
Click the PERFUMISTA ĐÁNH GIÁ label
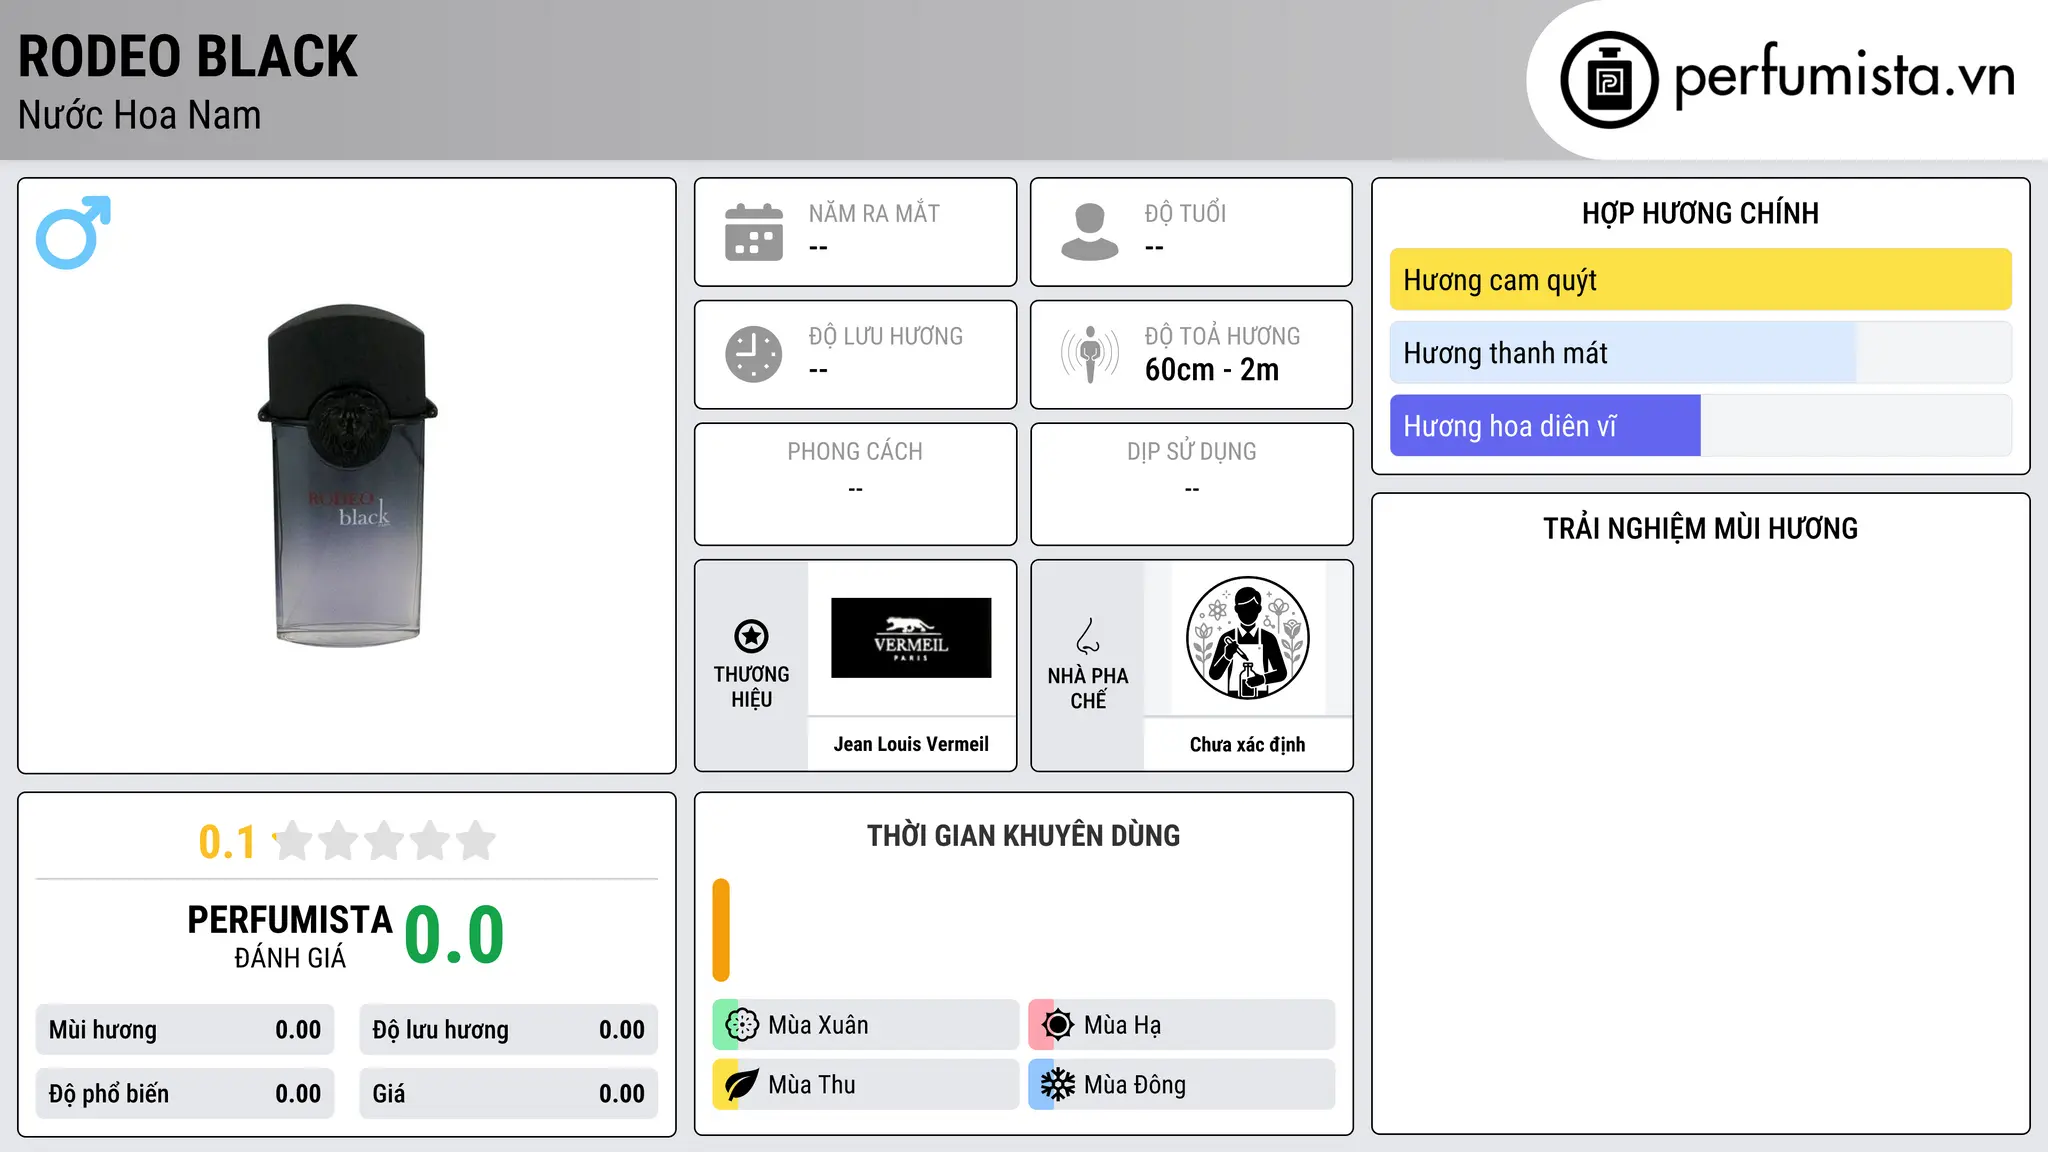(290, 936)
